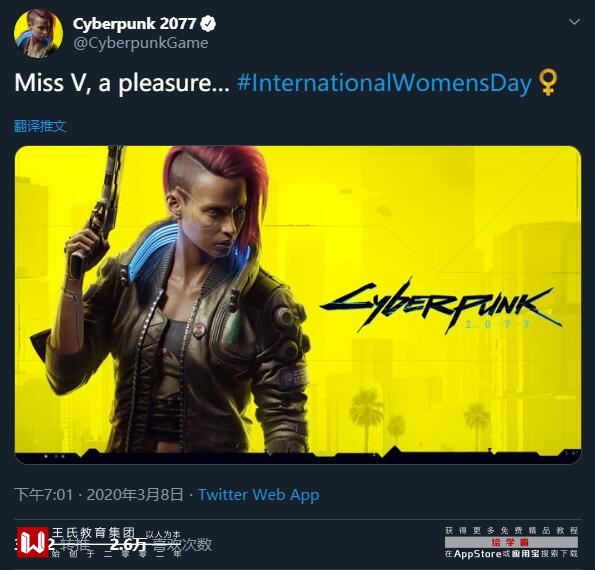
Task: Click the Miss V, a pleasure tweet text
Action: tap(122, 82)
